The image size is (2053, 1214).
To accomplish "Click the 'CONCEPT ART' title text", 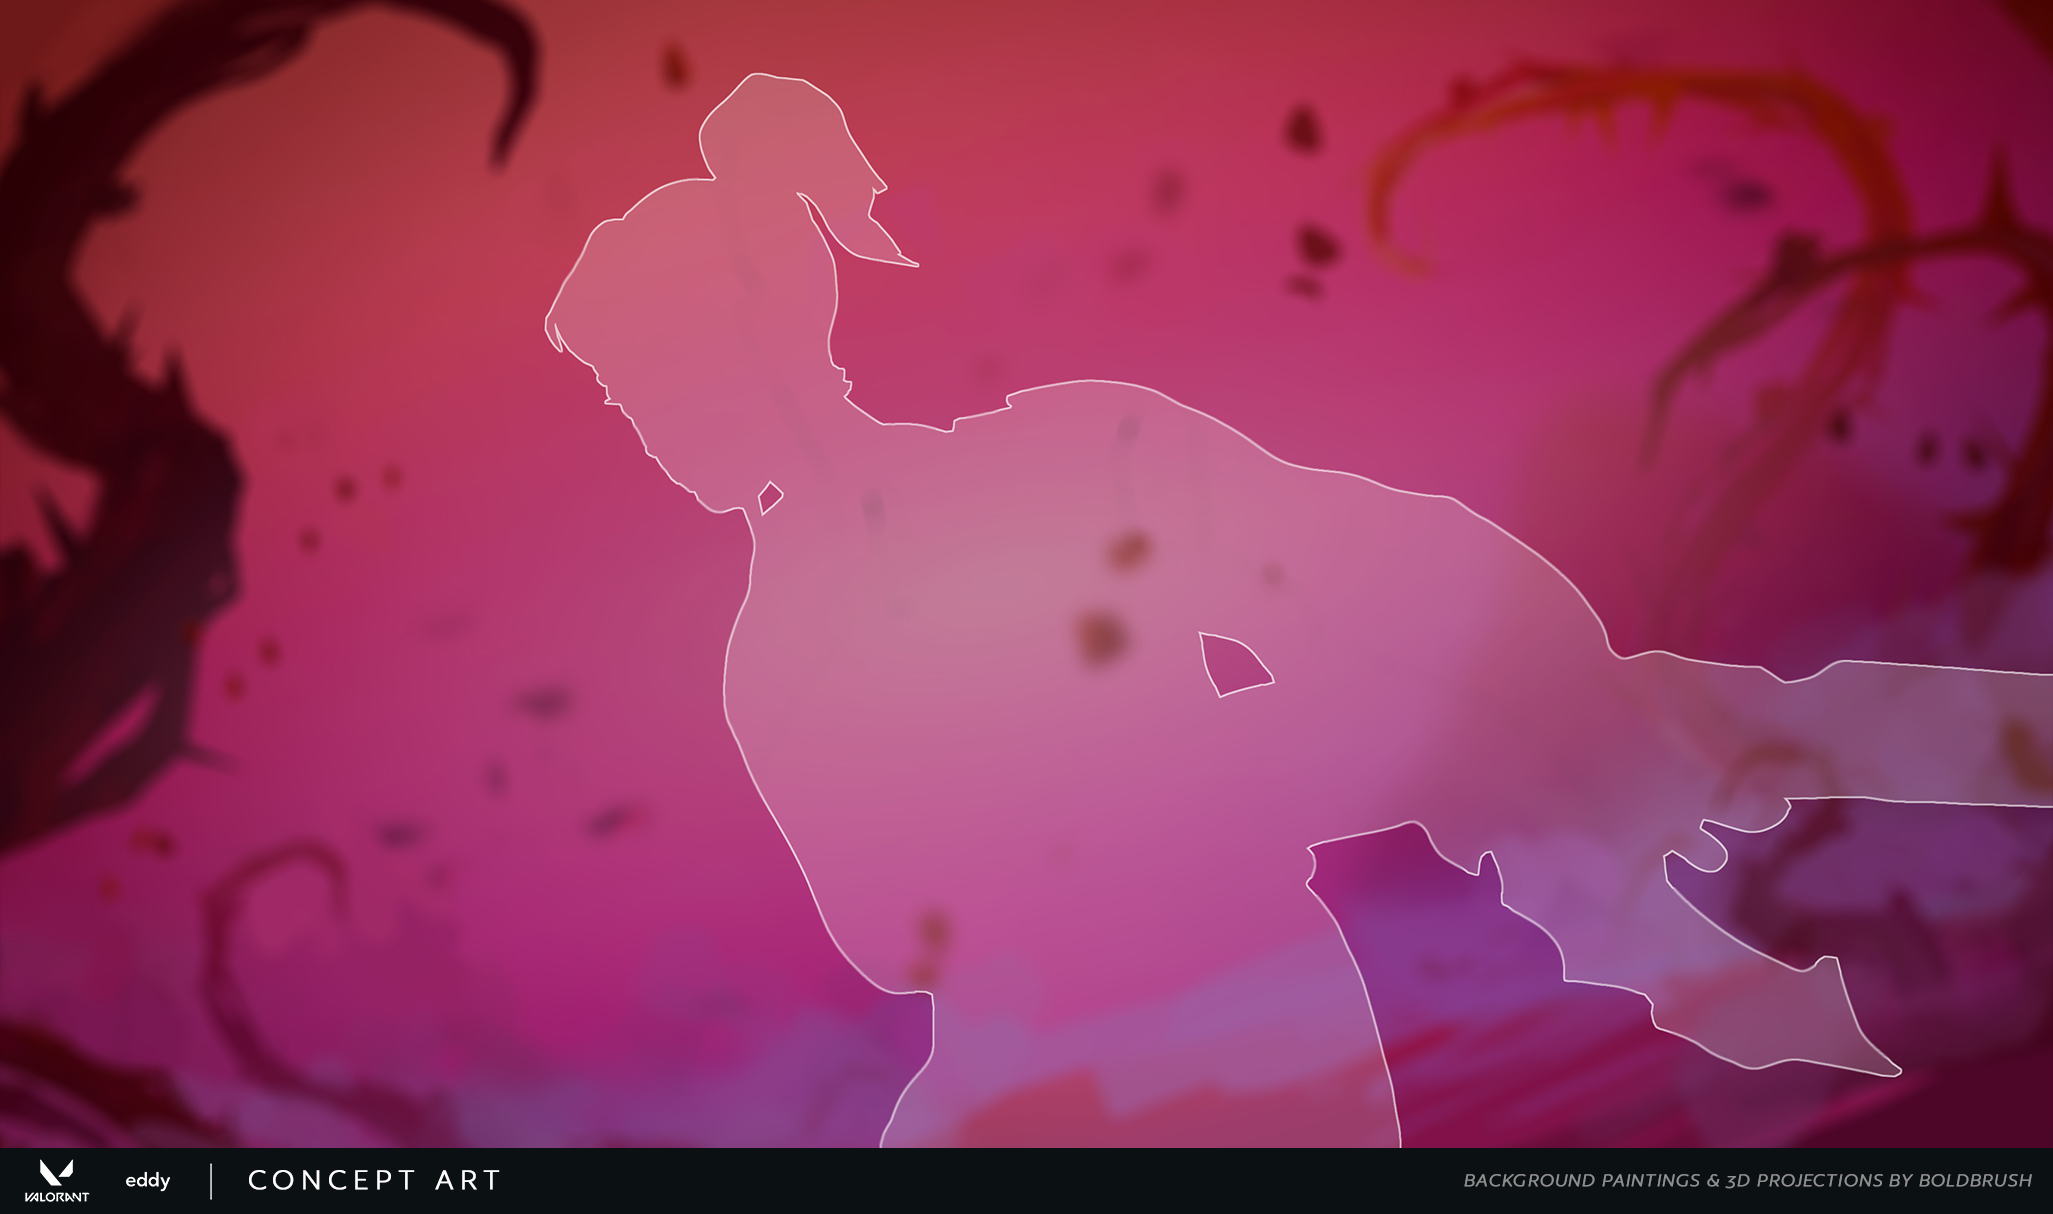I will [374, 1181].
